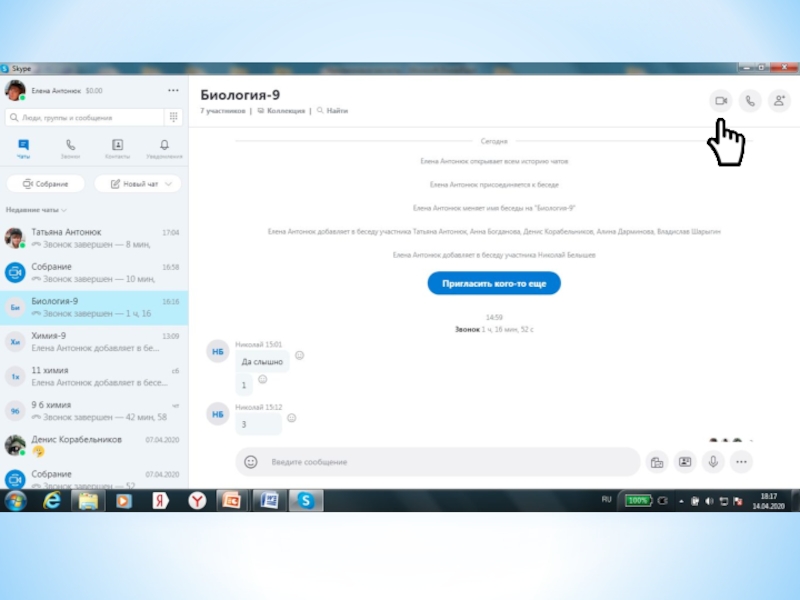Switch to the Контакты tab

pyautogui.click(x=117, y=148)
